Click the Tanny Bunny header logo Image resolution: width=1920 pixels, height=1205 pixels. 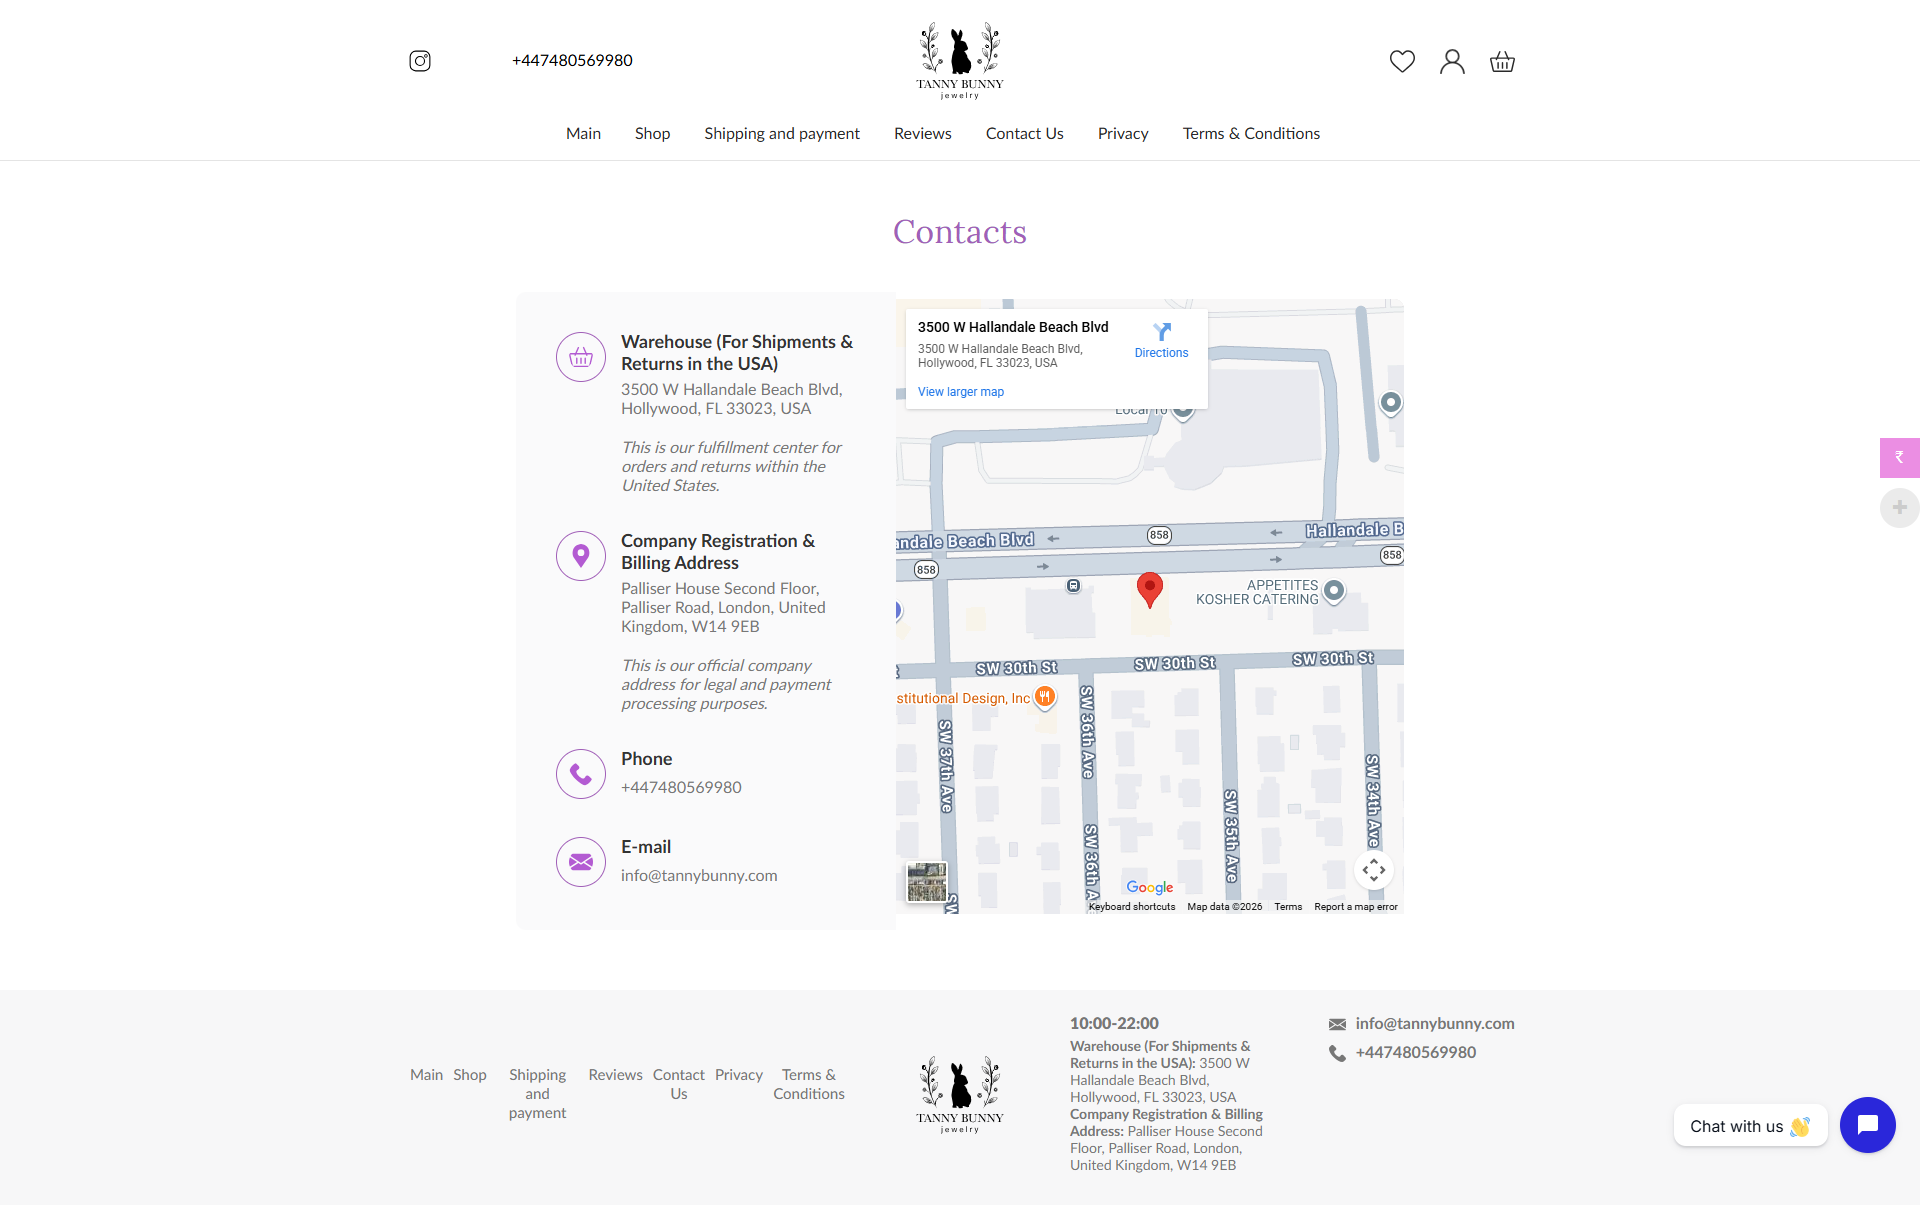[x=960, y=60]
